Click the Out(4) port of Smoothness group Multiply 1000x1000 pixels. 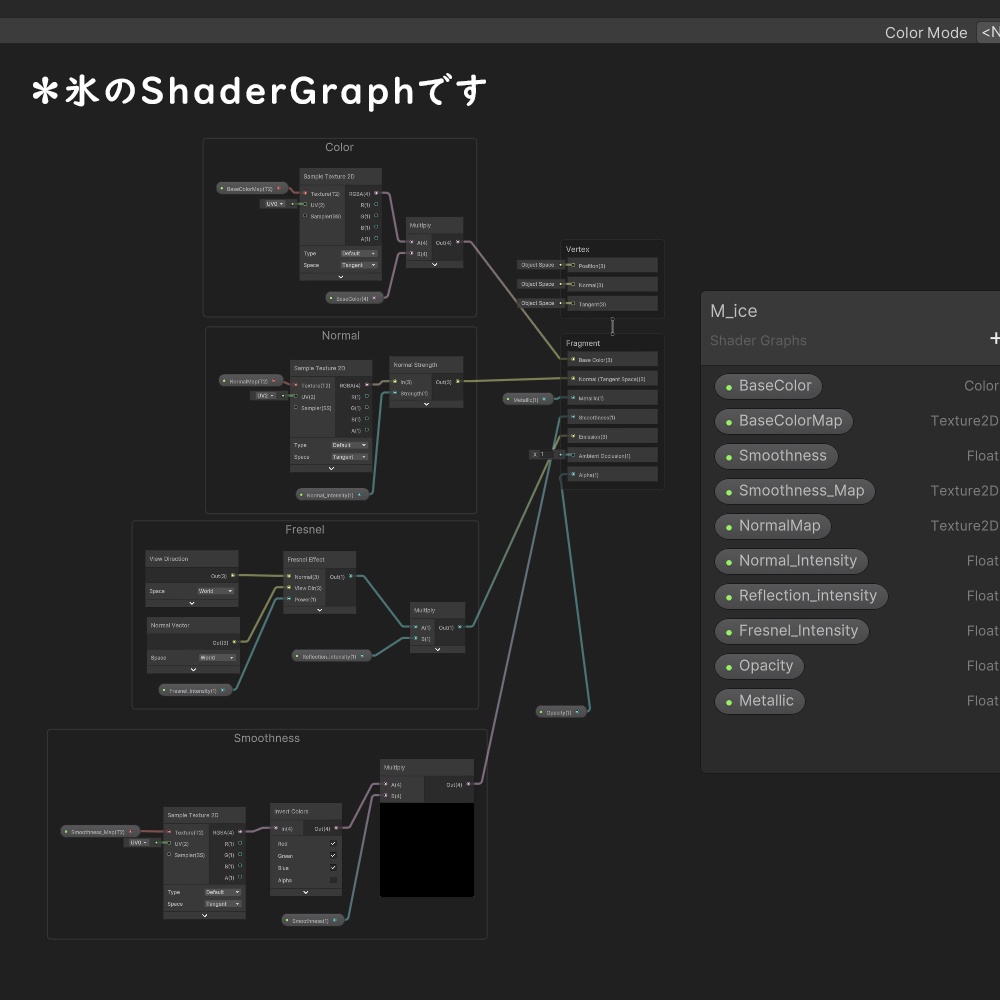pyautogui.click(x=469, y=784)
